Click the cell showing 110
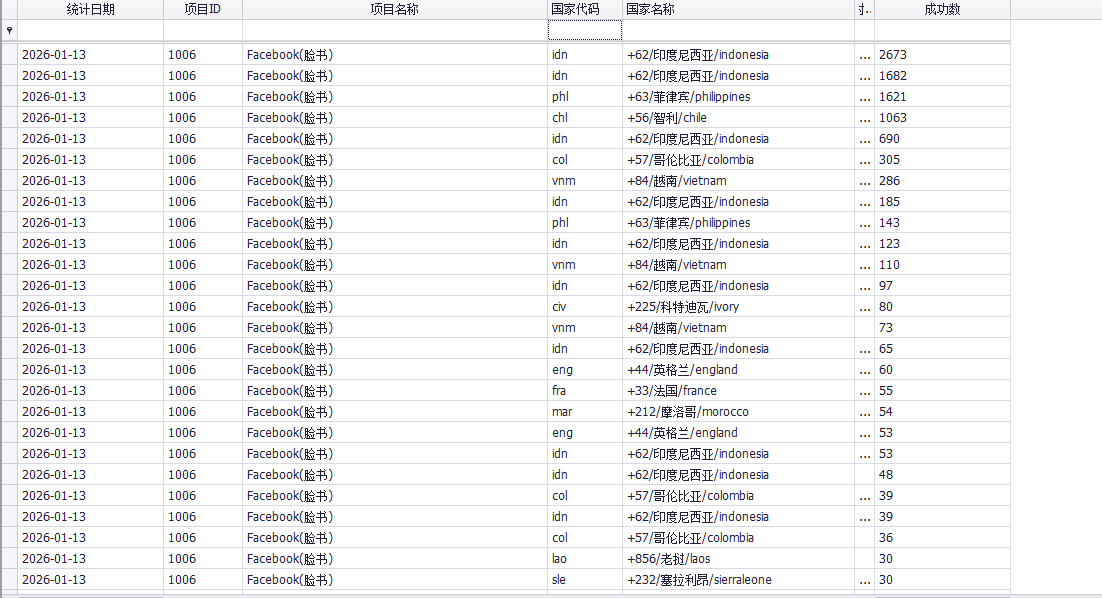 click(942, 265)
